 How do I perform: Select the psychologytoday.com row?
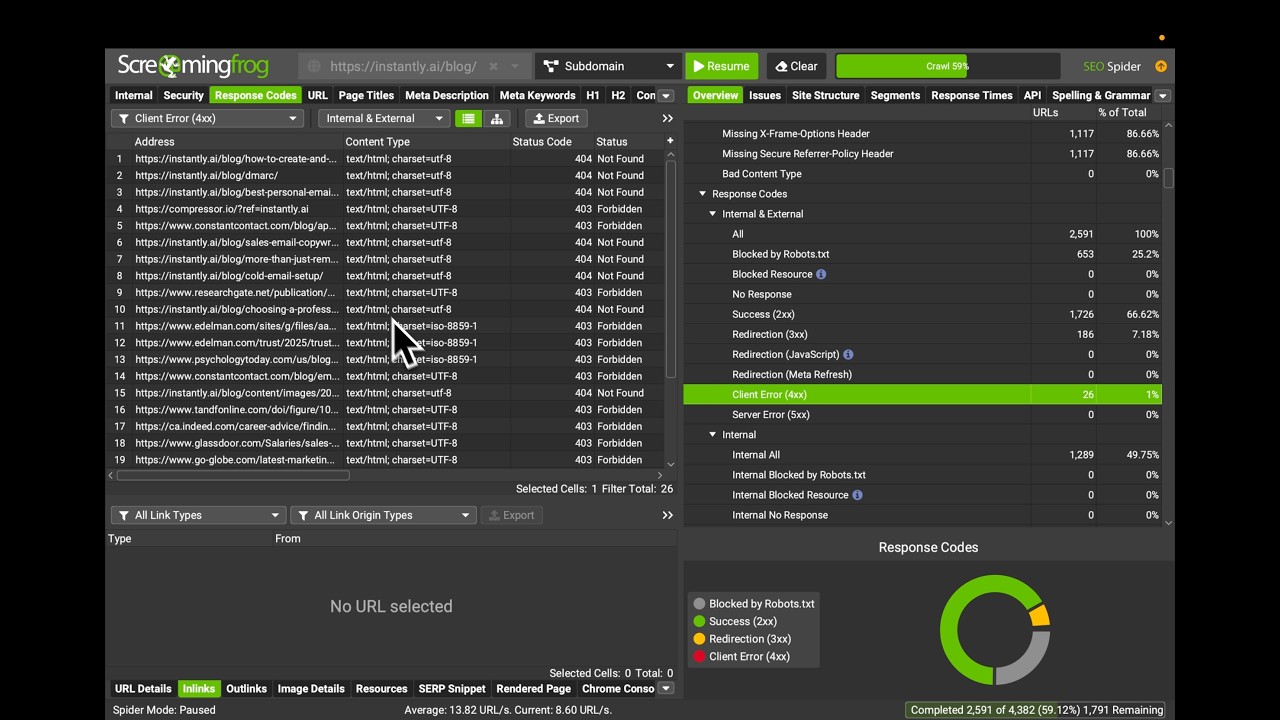click(x=386, y=359)
